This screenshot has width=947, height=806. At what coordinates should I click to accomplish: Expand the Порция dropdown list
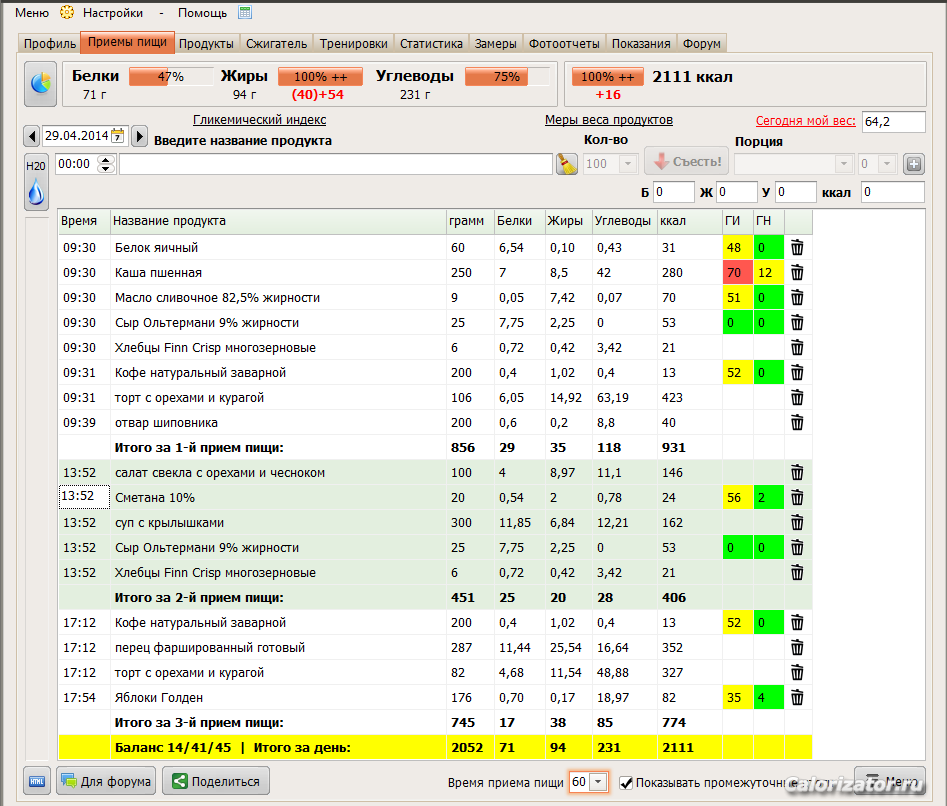pos(843,164)
